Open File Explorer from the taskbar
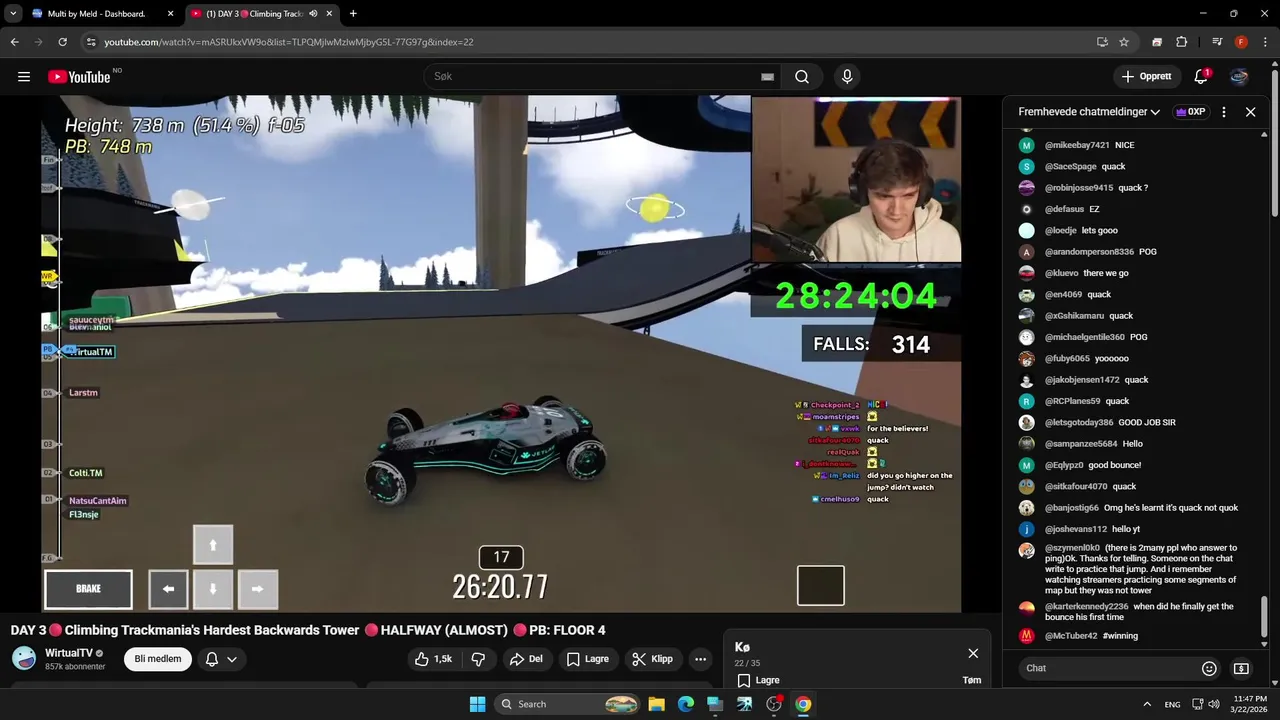 pos(656,704)
